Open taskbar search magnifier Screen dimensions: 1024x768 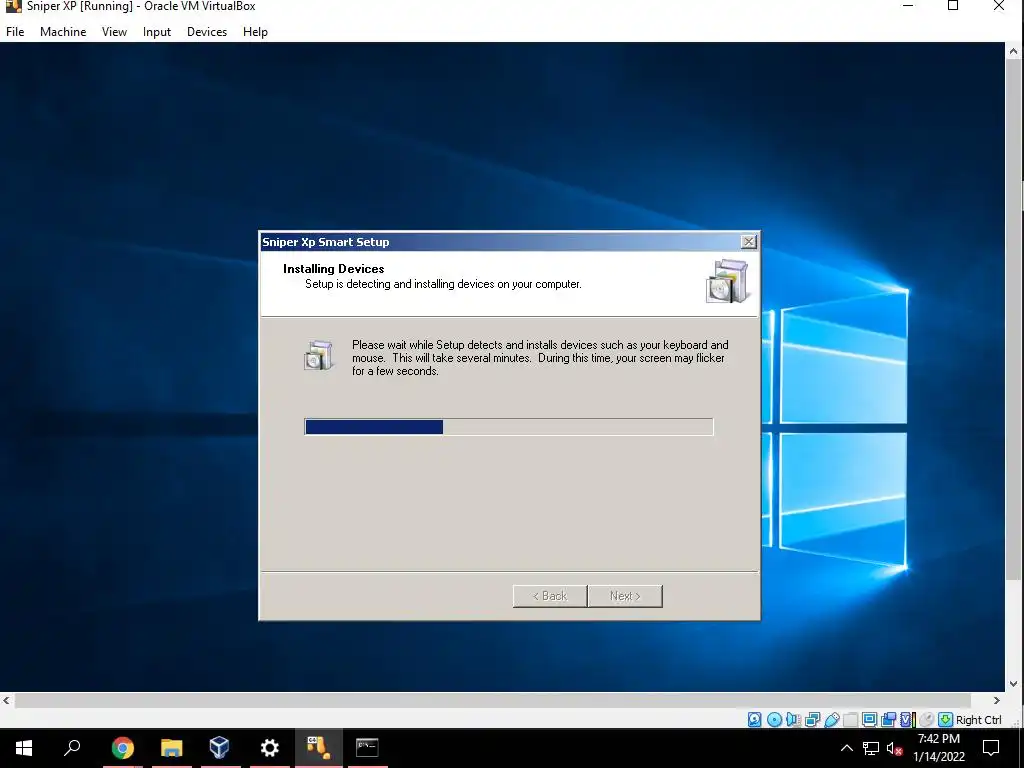[72, 747]
